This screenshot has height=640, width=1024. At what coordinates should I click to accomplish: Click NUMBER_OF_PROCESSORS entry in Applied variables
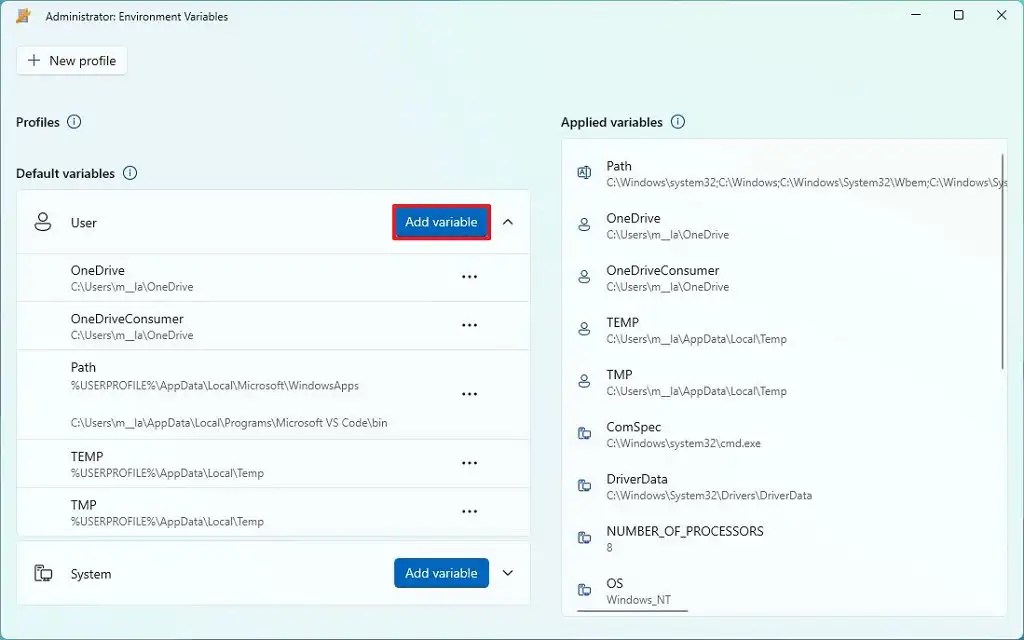click(784, 539)
